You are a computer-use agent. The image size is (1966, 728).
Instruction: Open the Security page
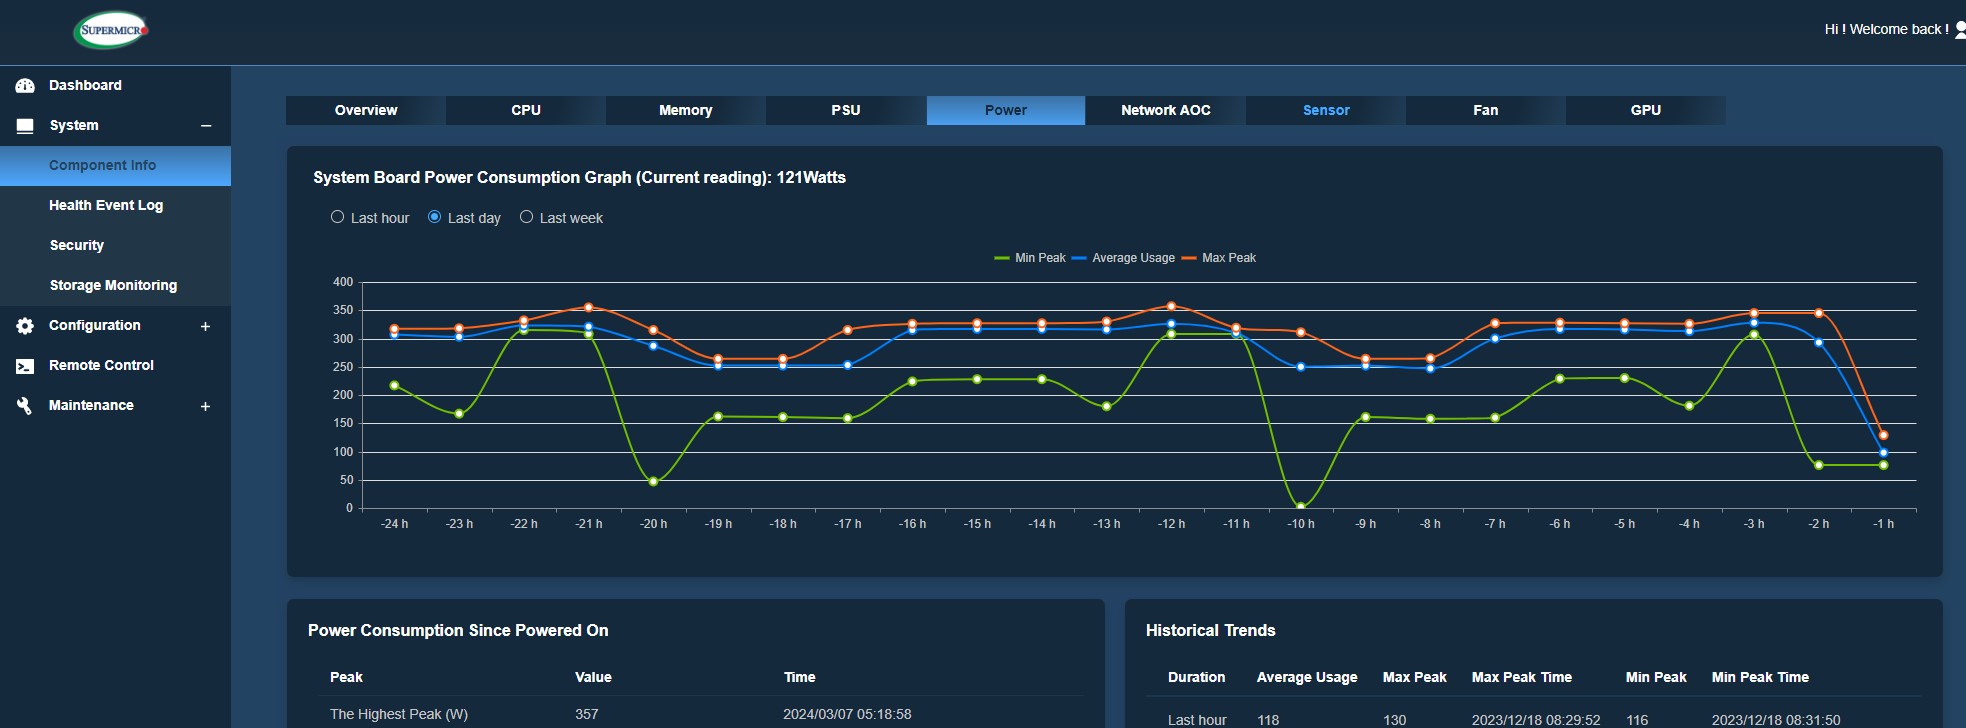(x=115, y=246)
